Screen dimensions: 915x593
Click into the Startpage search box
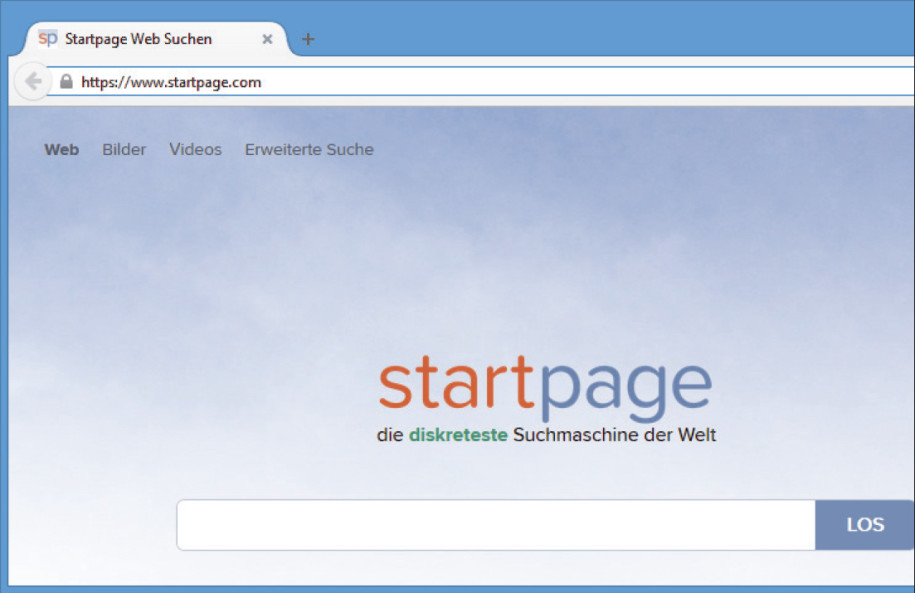coord(496,525)
